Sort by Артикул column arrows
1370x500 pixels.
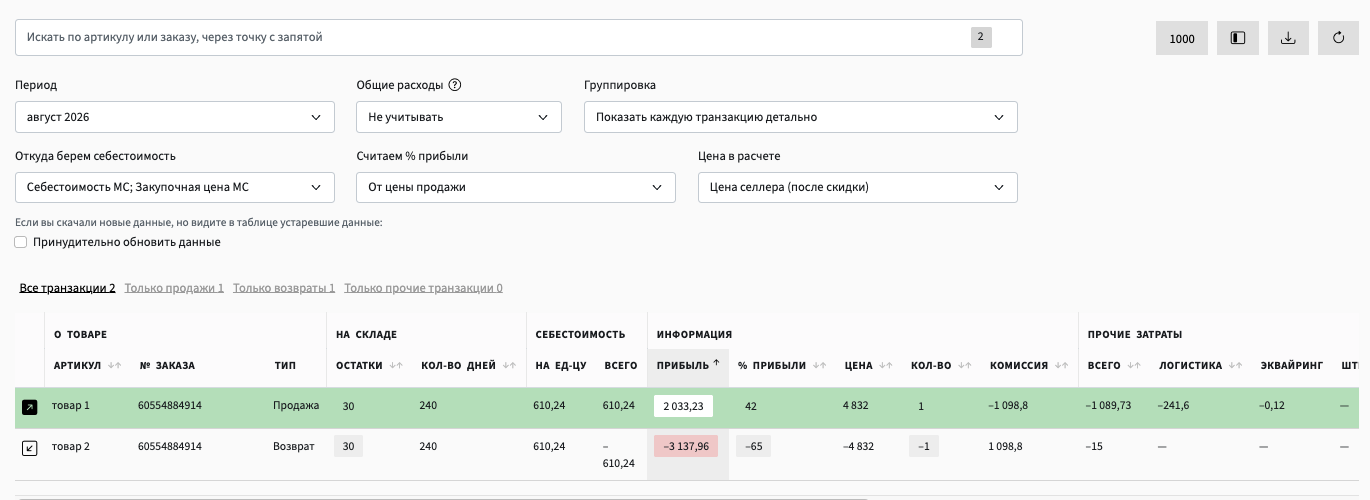(114, 366)
